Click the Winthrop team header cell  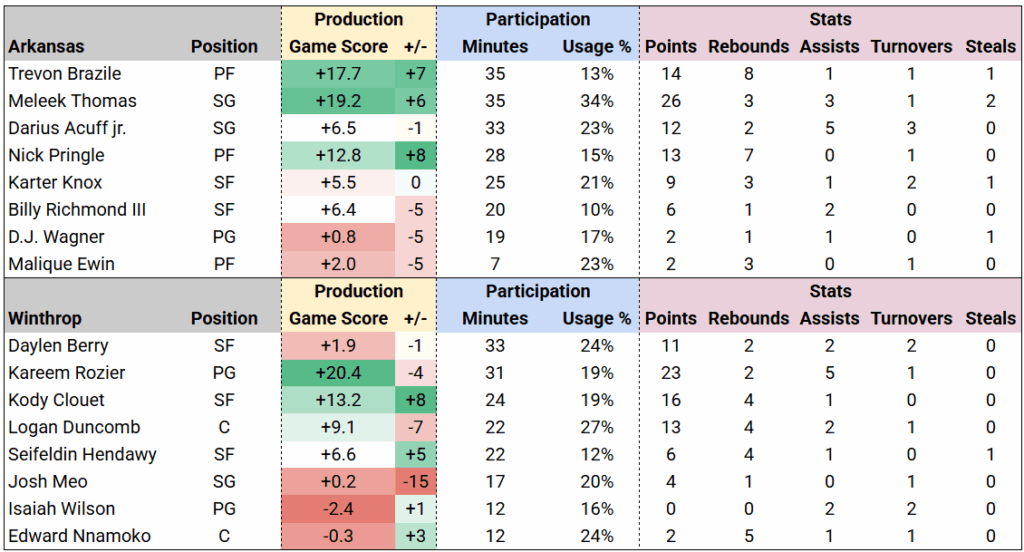point(44,318)
